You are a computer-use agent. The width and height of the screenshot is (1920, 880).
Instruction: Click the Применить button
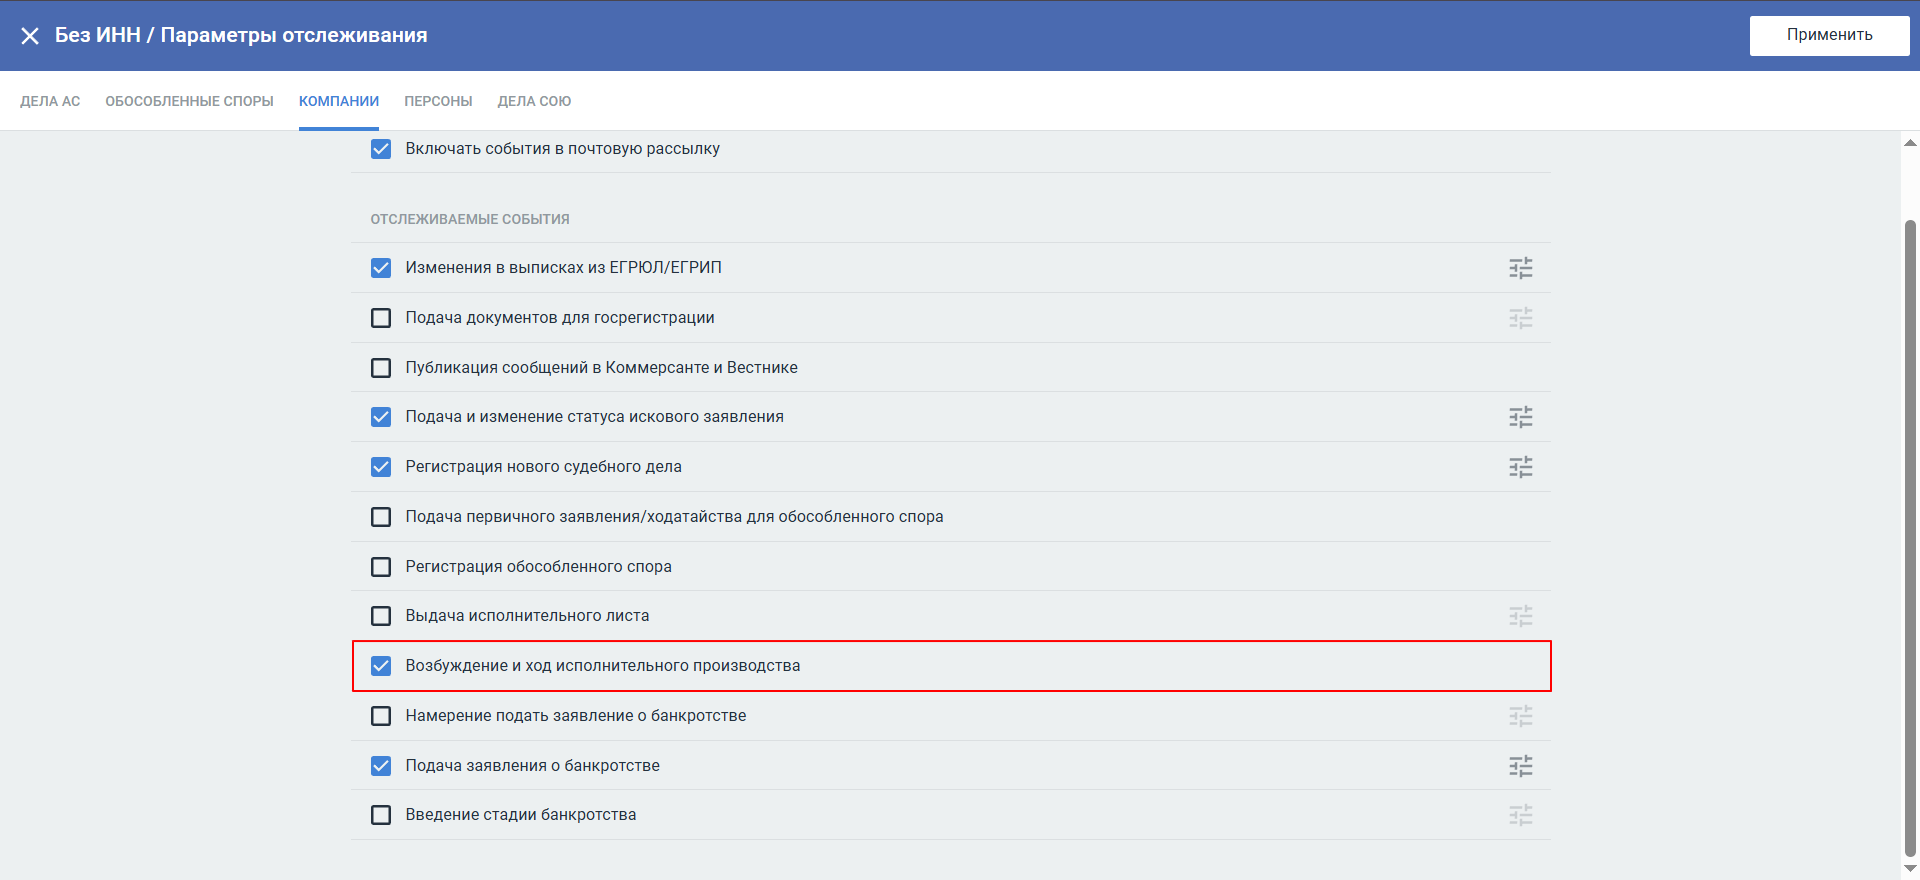pyautogui.click(x=1829, y=35)
